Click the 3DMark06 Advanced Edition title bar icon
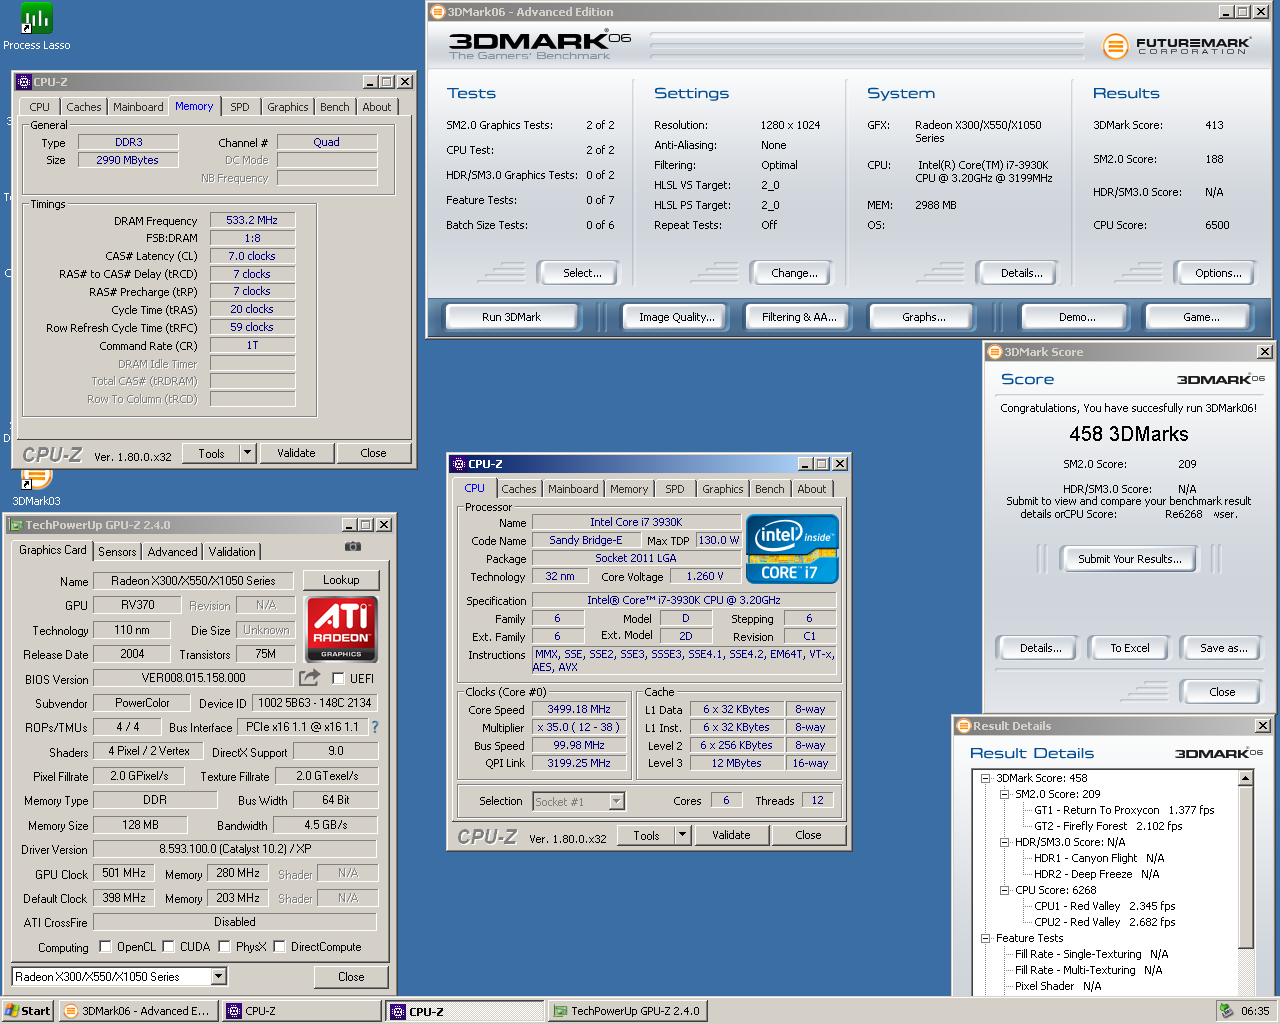This screenshot has width=1280, height=1024. click(436, 12)
